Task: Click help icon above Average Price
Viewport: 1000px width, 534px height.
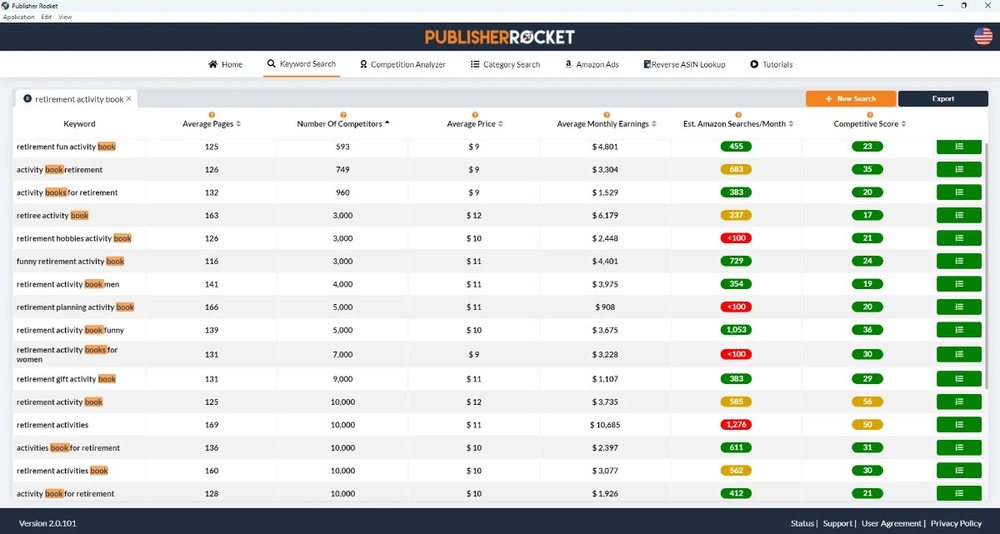Action: coord(474,115)
